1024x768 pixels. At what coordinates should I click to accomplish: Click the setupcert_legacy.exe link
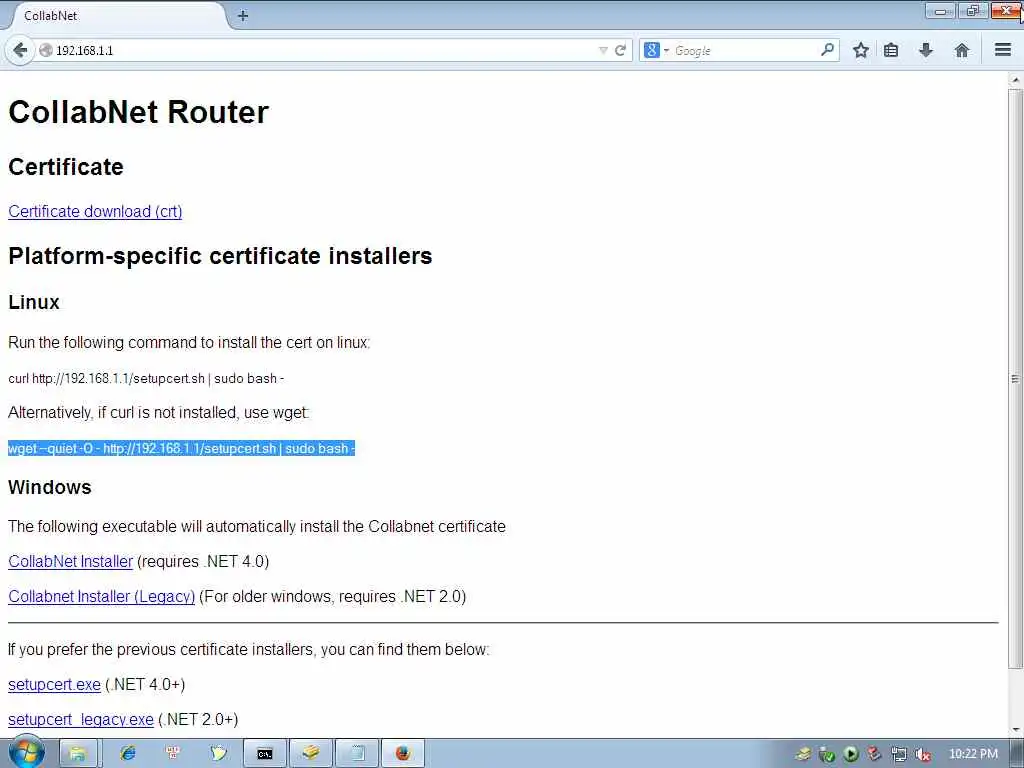(x=81, y=720)
